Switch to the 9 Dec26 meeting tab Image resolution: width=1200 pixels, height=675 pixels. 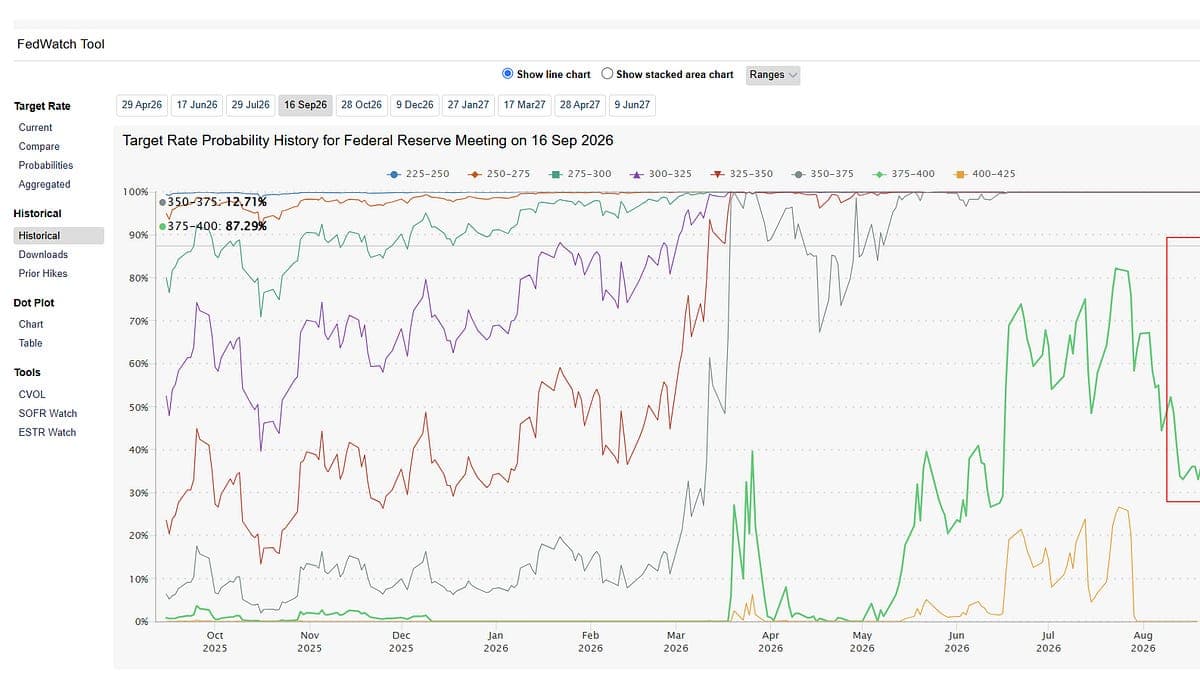pos(415,105)
